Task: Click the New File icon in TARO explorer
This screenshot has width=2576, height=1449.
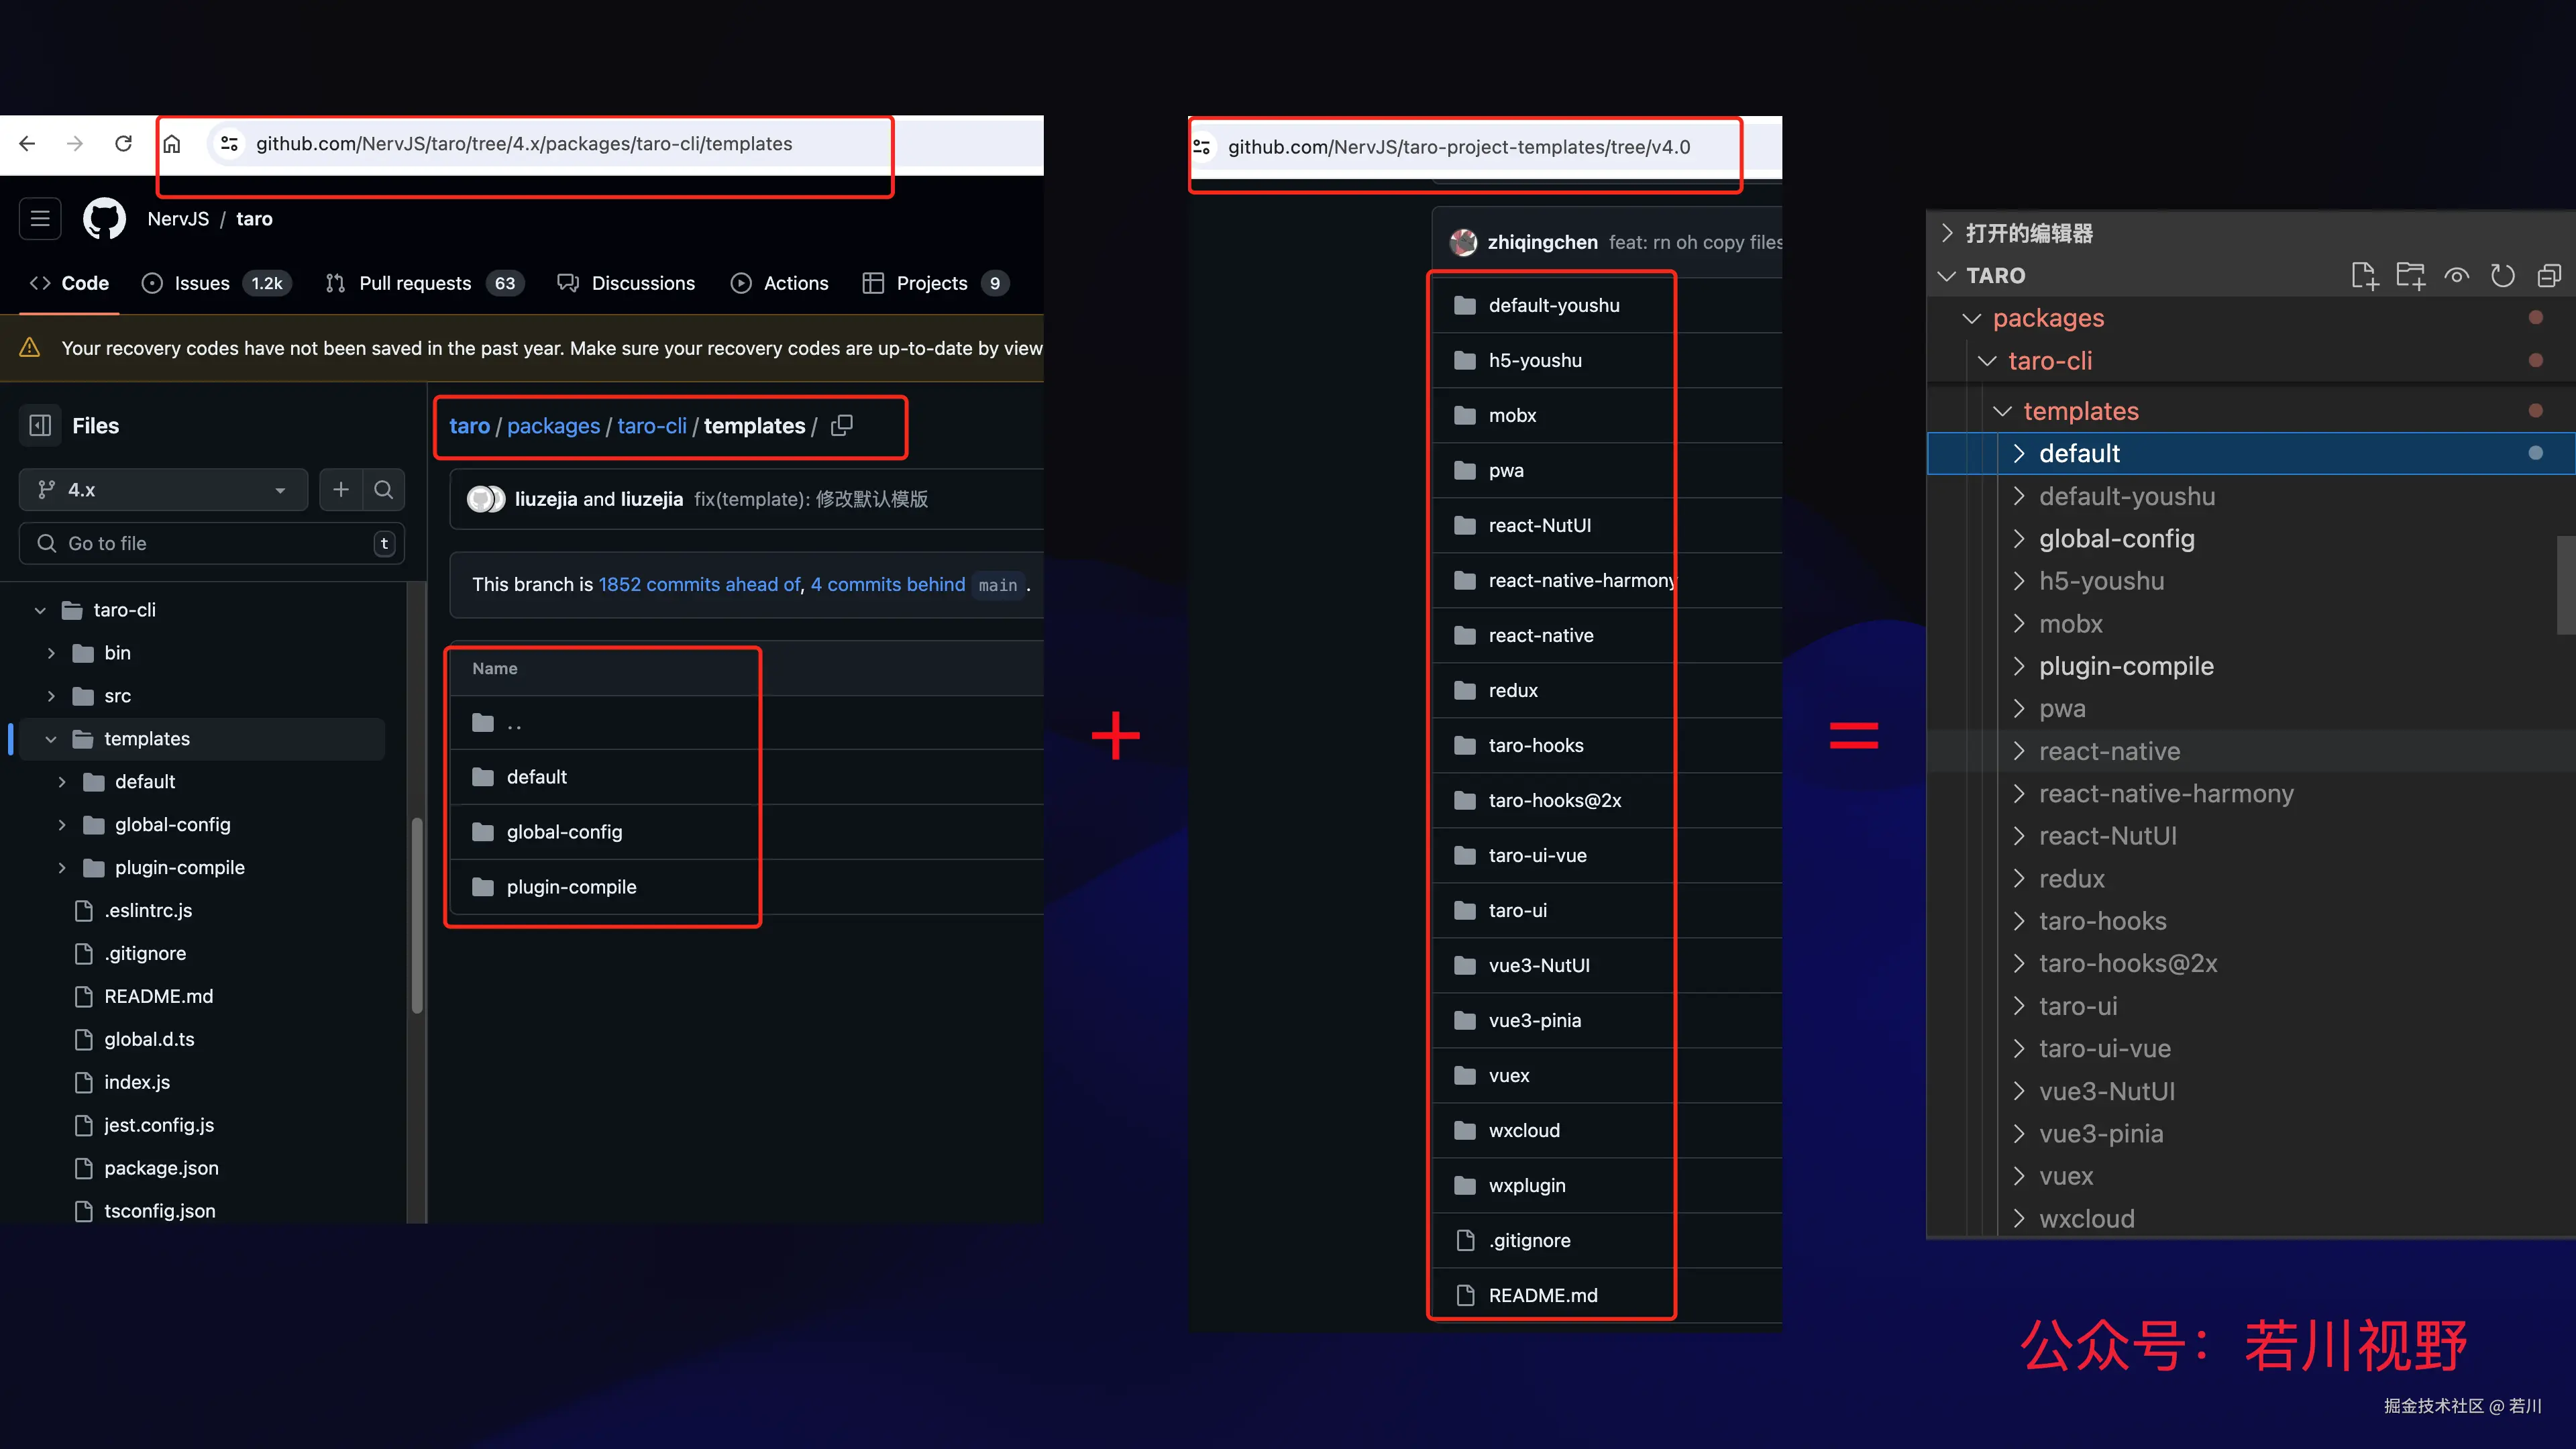Action: (x=2364, y=275)
